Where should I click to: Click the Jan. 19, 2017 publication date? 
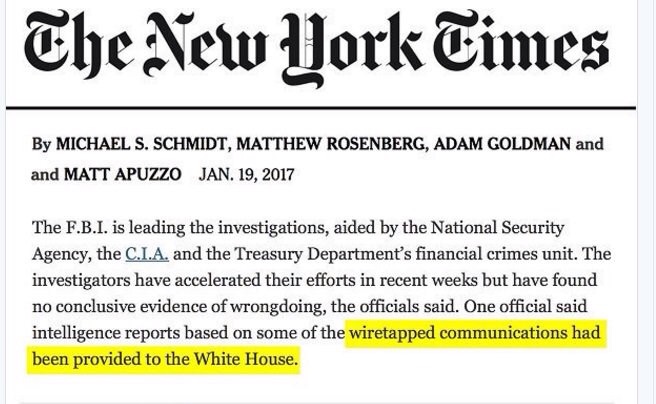[x=246, y=174]
